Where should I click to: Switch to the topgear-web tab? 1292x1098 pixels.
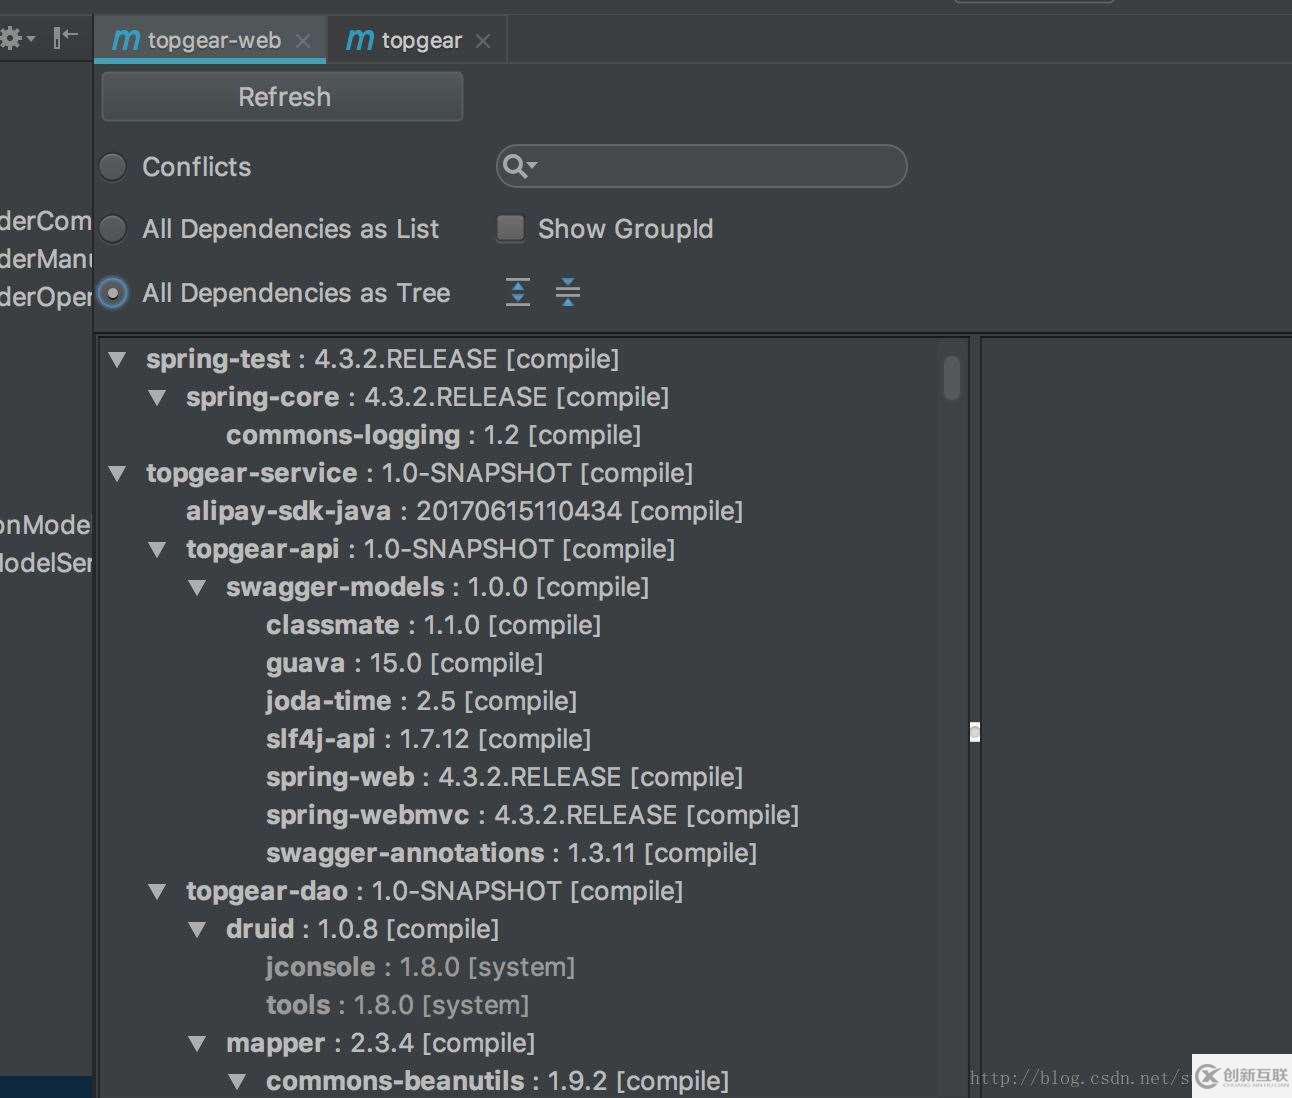tap(211, 40)
